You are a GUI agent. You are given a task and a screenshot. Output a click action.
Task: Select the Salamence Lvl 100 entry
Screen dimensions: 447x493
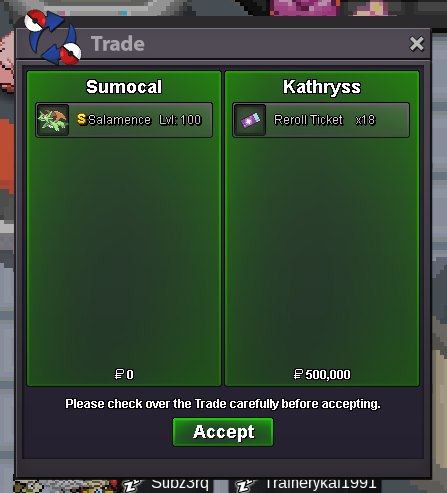[x=124, y=120]
